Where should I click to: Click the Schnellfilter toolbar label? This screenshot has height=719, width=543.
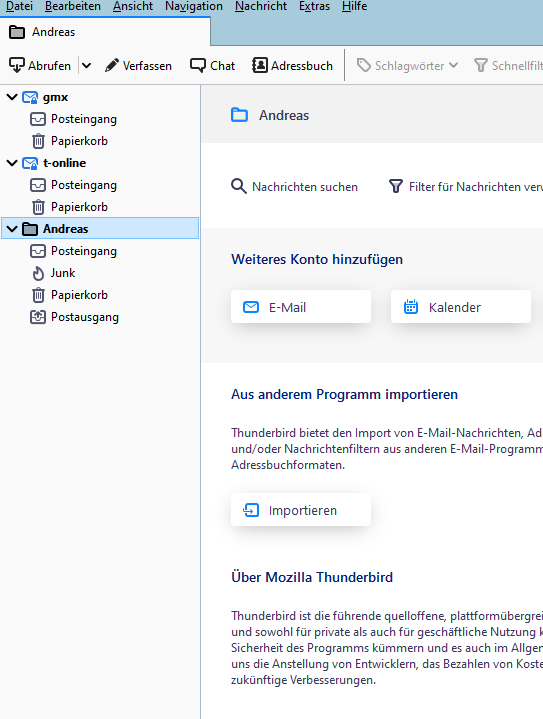517,66
